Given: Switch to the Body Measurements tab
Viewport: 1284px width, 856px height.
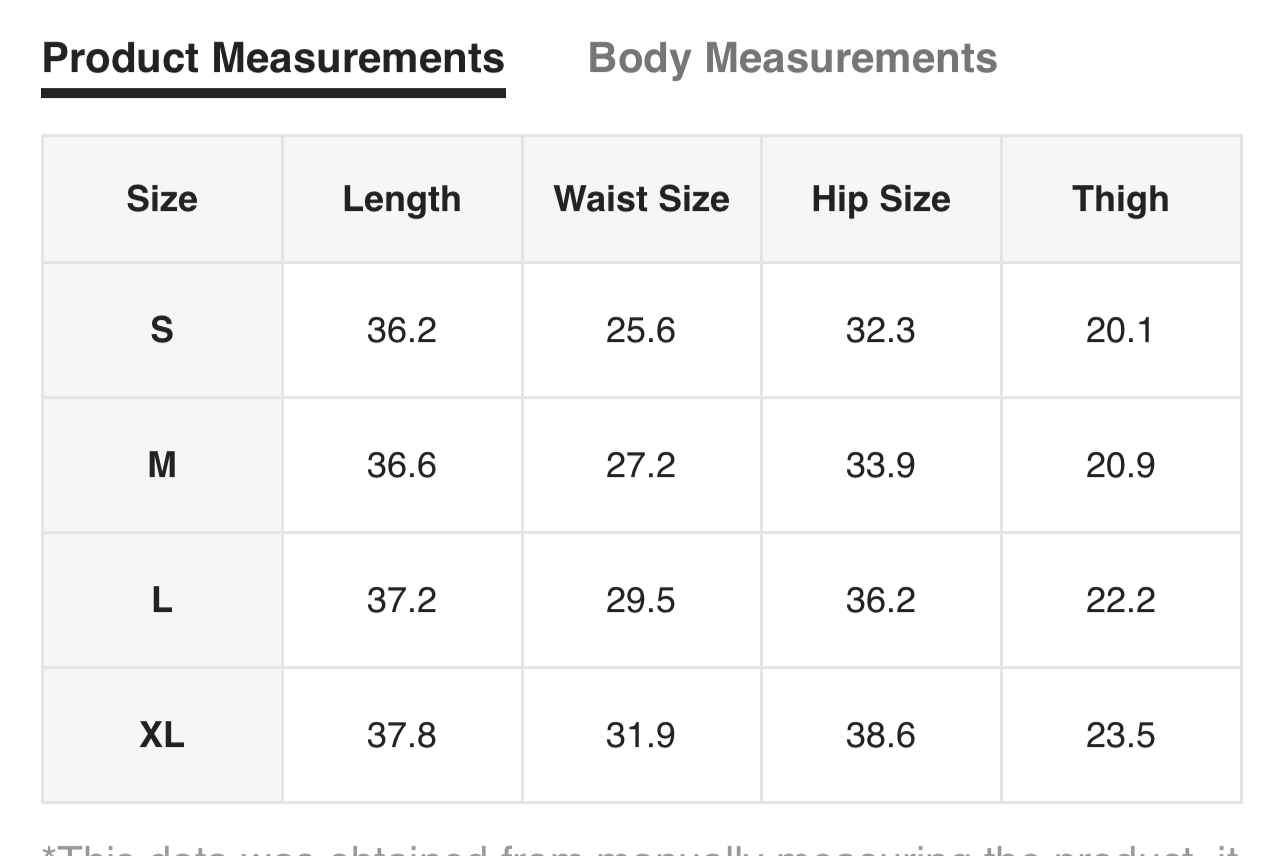Looking at the screenshot, I should 792,58.
